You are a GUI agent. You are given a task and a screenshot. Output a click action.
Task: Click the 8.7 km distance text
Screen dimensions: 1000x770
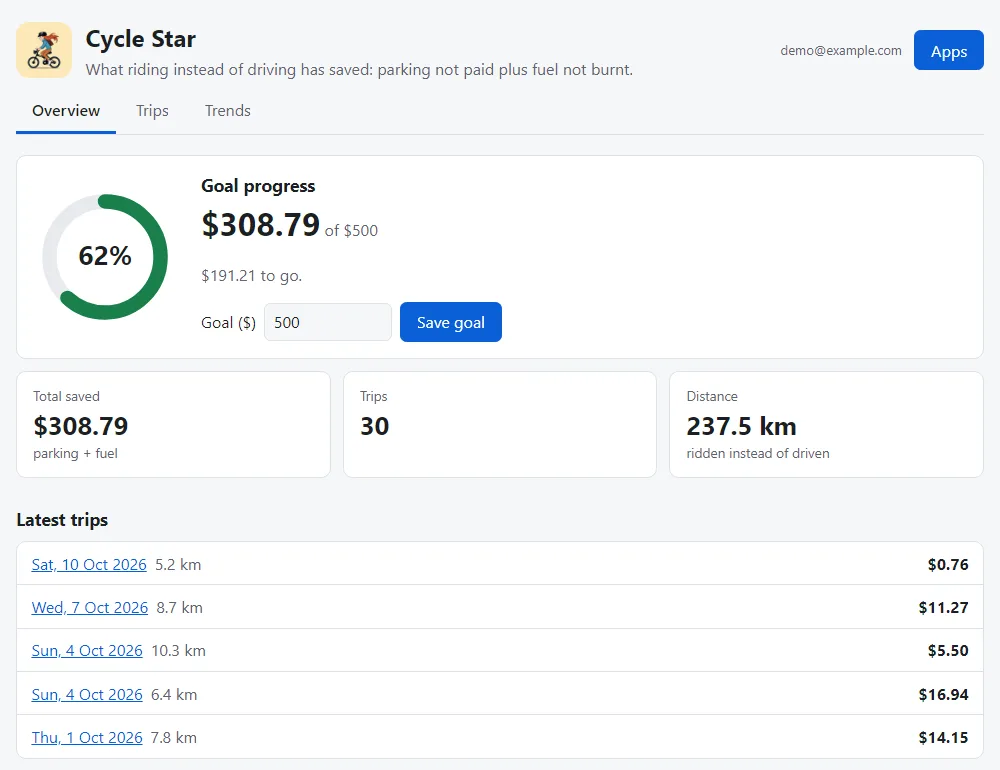[x=179, y=608]
